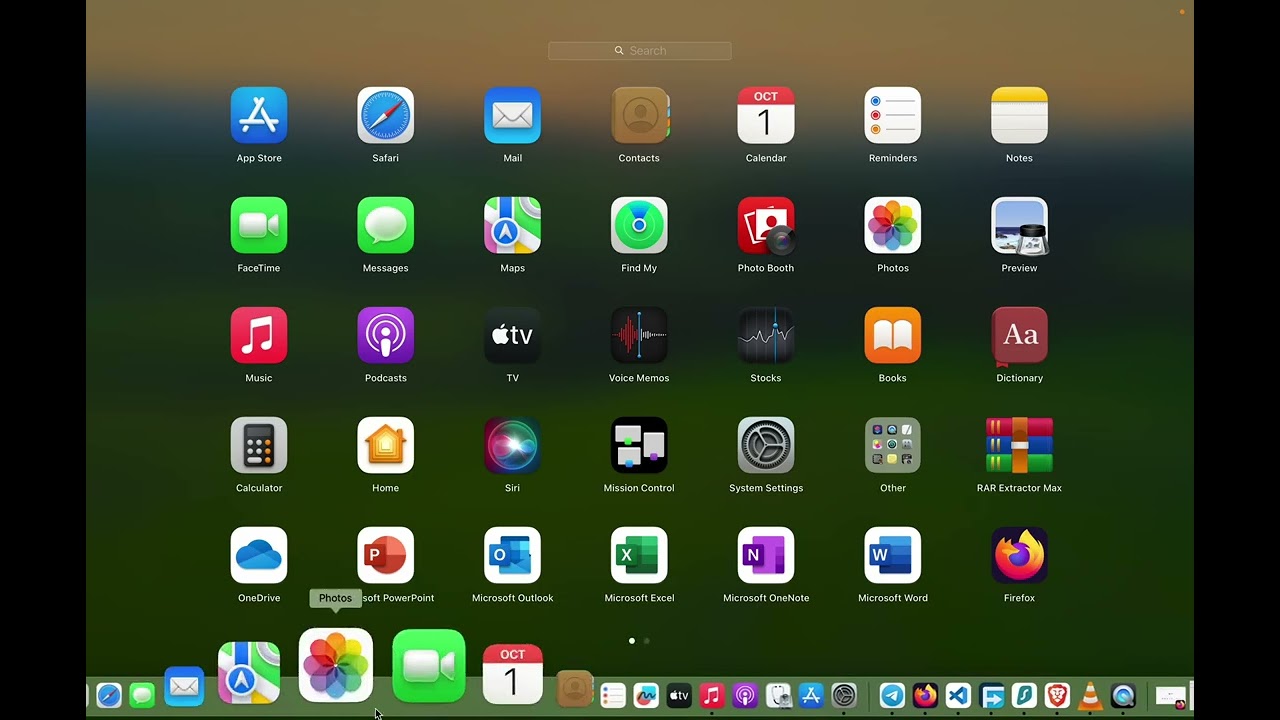The height and width of the screenshot is (720, 1280).
Task: Open Calendar from the Dock
Action: click(513, 674)
